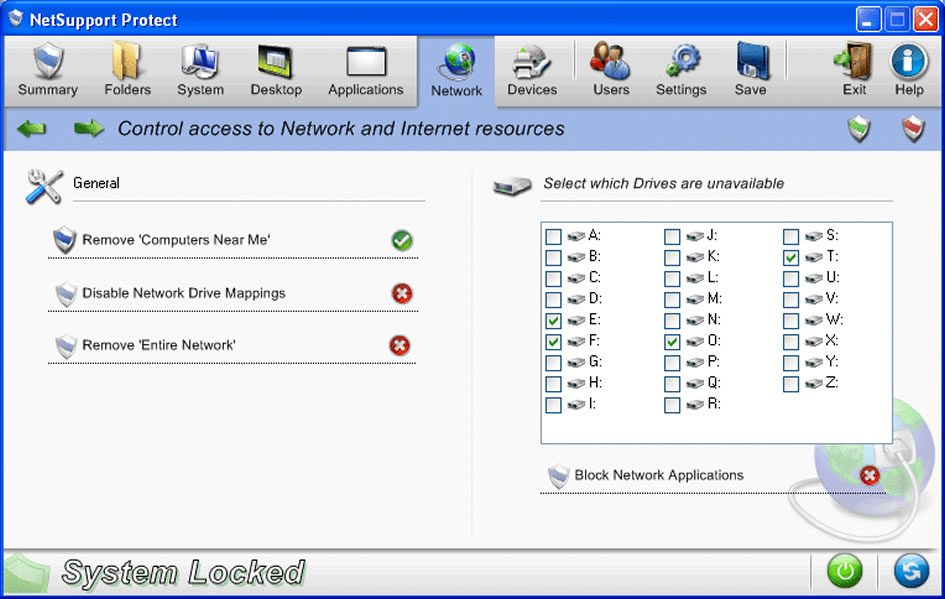Open the Settings gear

click(681, 71)
